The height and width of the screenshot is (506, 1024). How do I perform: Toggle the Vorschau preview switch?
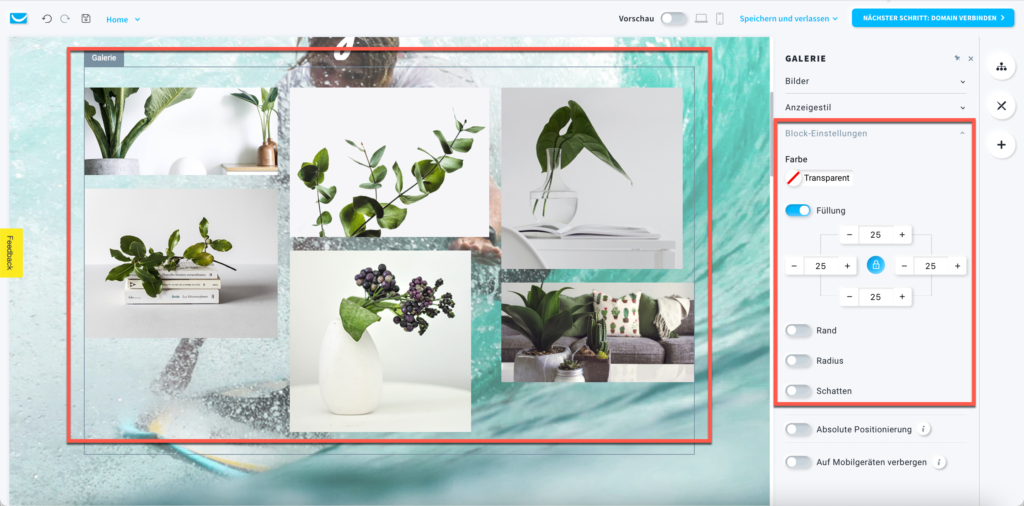pyautogui.click(x=673, y=18)
